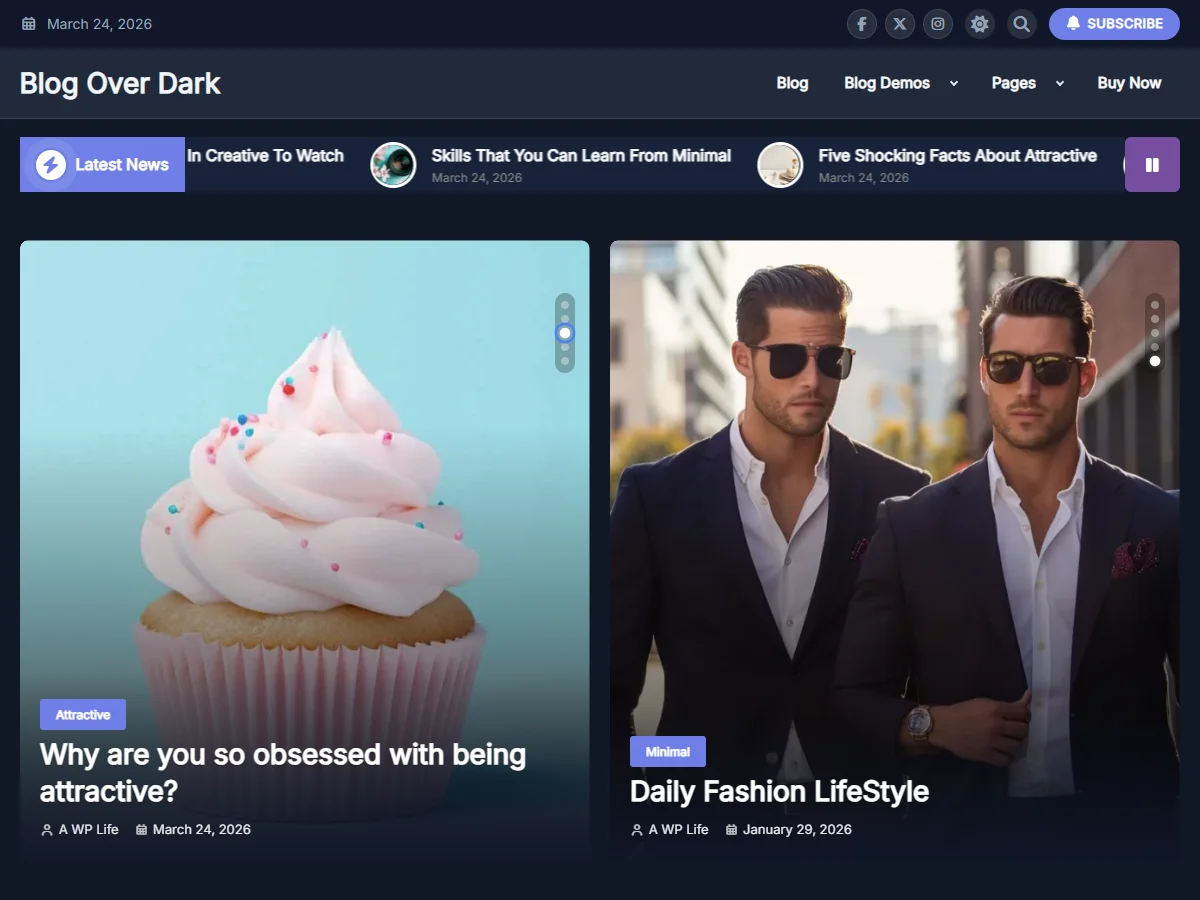
Task: Open the Instagram social icon
Action: coord(938,24)
